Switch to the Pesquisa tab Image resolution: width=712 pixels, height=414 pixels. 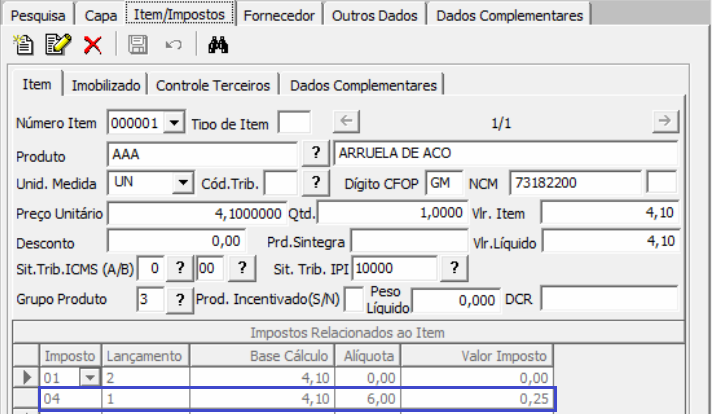[x=38, y=15]
